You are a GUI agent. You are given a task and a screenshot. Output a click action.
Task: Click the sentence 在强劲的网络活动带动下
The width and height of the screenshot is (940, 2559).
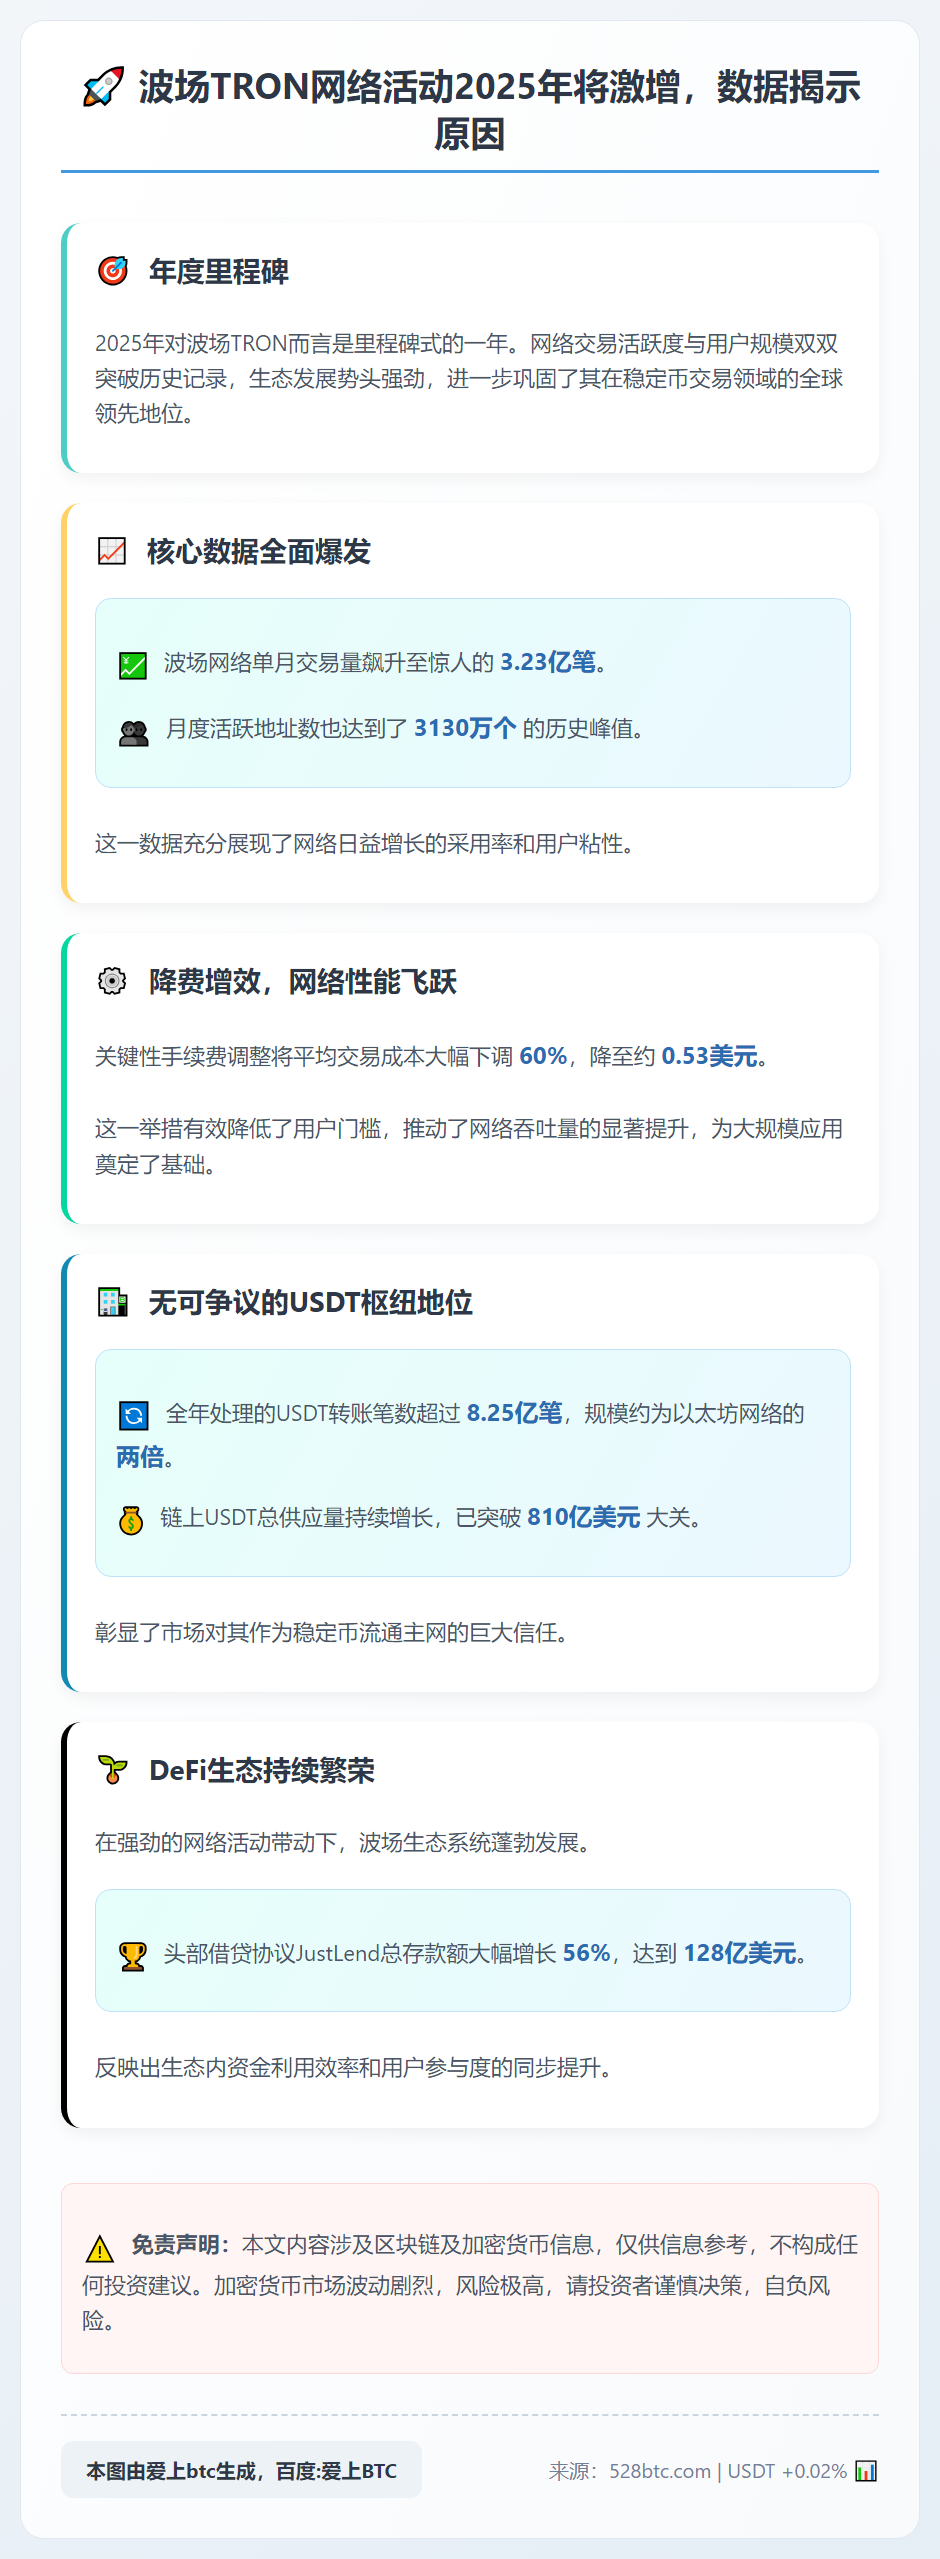coord(343,1843)
